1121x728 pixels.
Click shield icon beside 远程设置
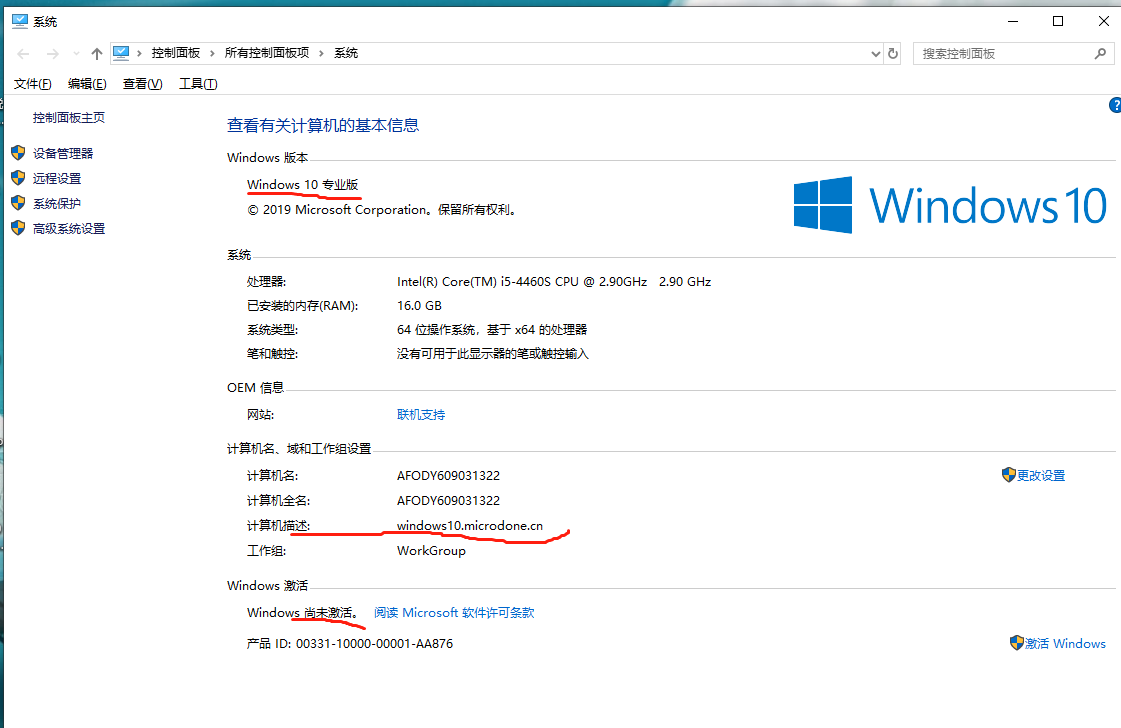tap(19, 177)
